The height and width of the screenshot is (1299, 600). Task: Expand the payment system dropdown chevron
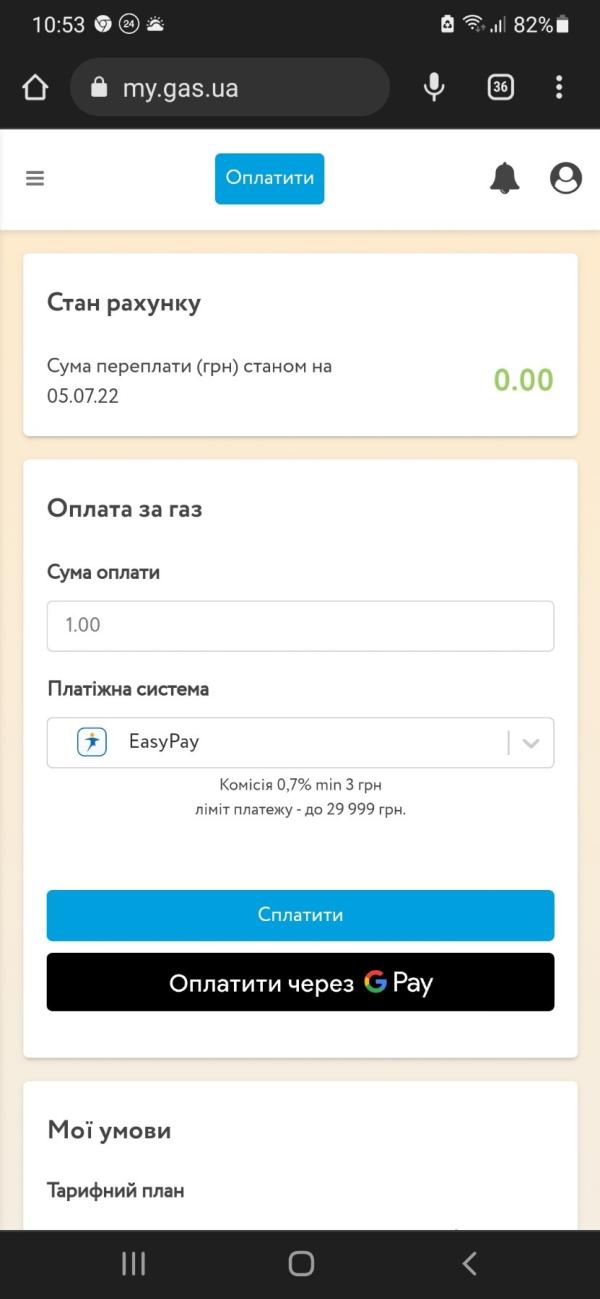[x=531, y=743]
